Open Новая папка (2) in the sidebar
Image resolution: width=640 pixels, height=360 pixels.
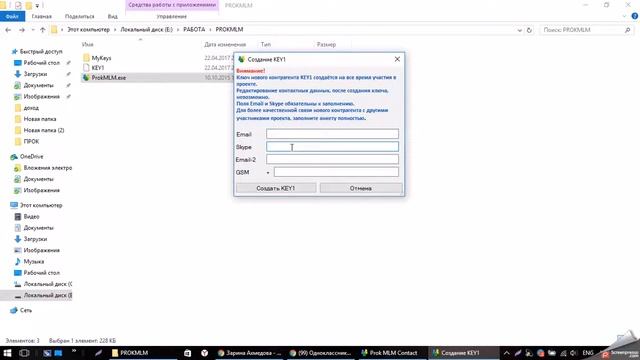click(x=44, y=130)
